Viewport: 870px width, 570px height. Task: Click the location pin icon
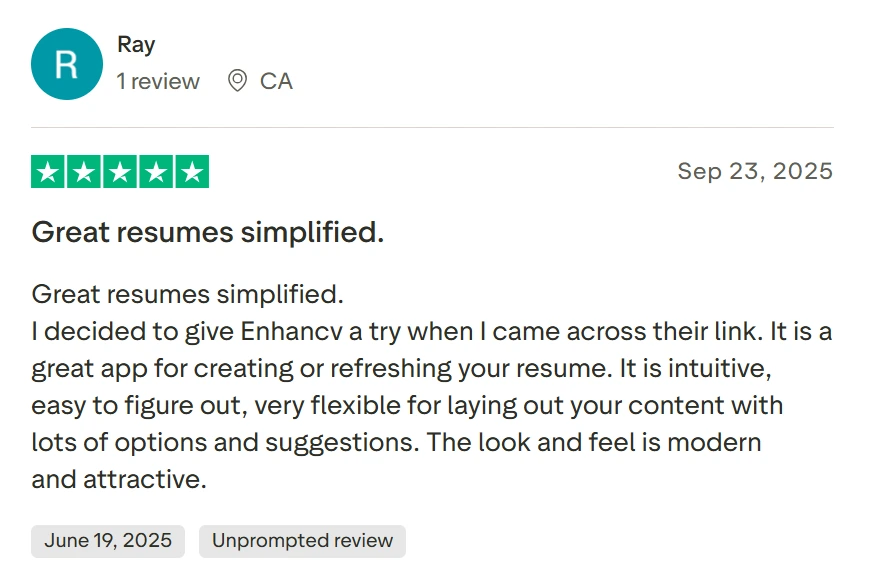coord(237,81)
